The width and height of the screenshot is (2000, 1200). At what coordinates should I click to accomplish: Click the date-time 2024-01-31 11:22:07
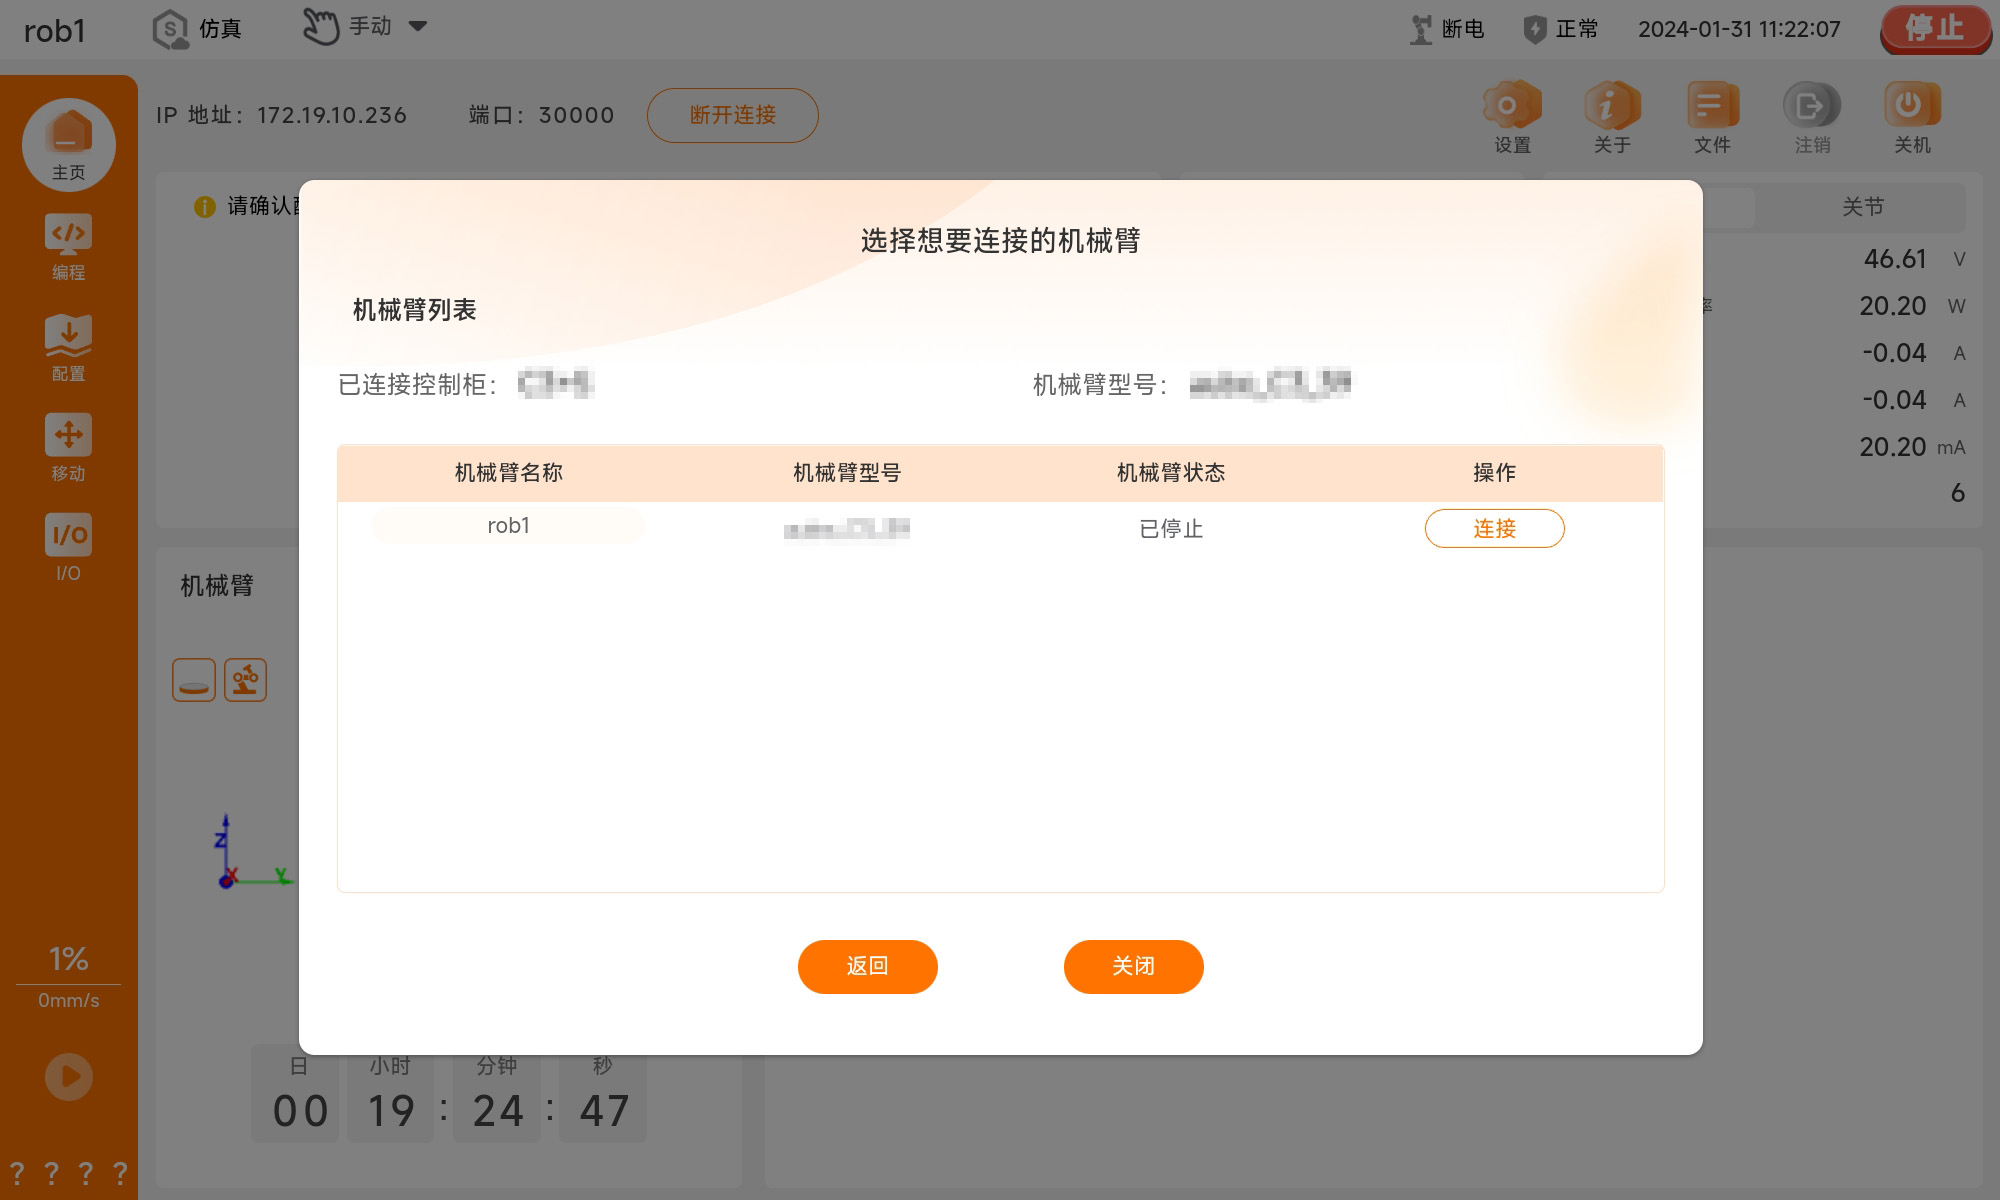pos(1739,29)
